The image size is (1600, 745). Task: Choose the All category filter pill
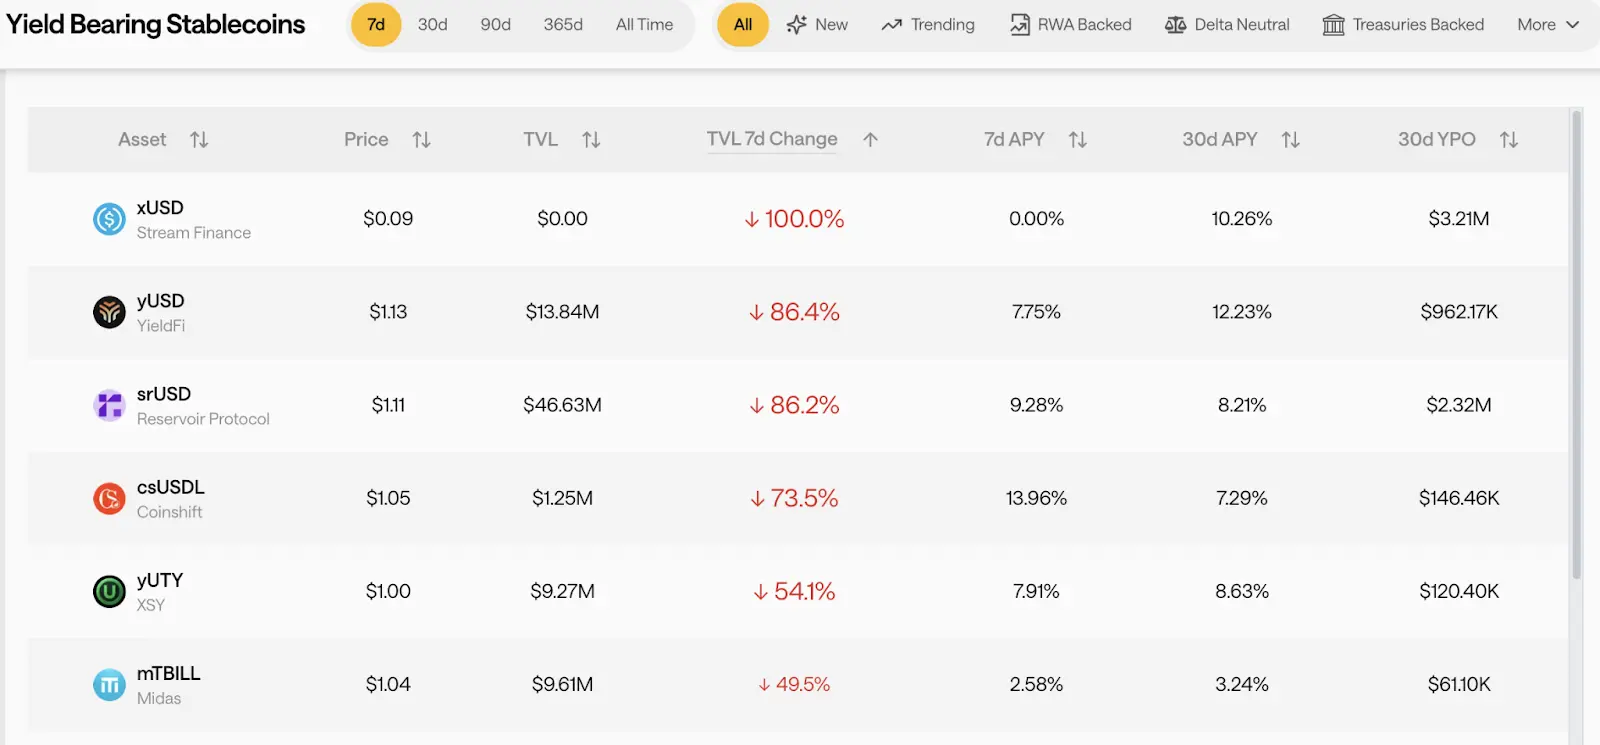[742, 25]
